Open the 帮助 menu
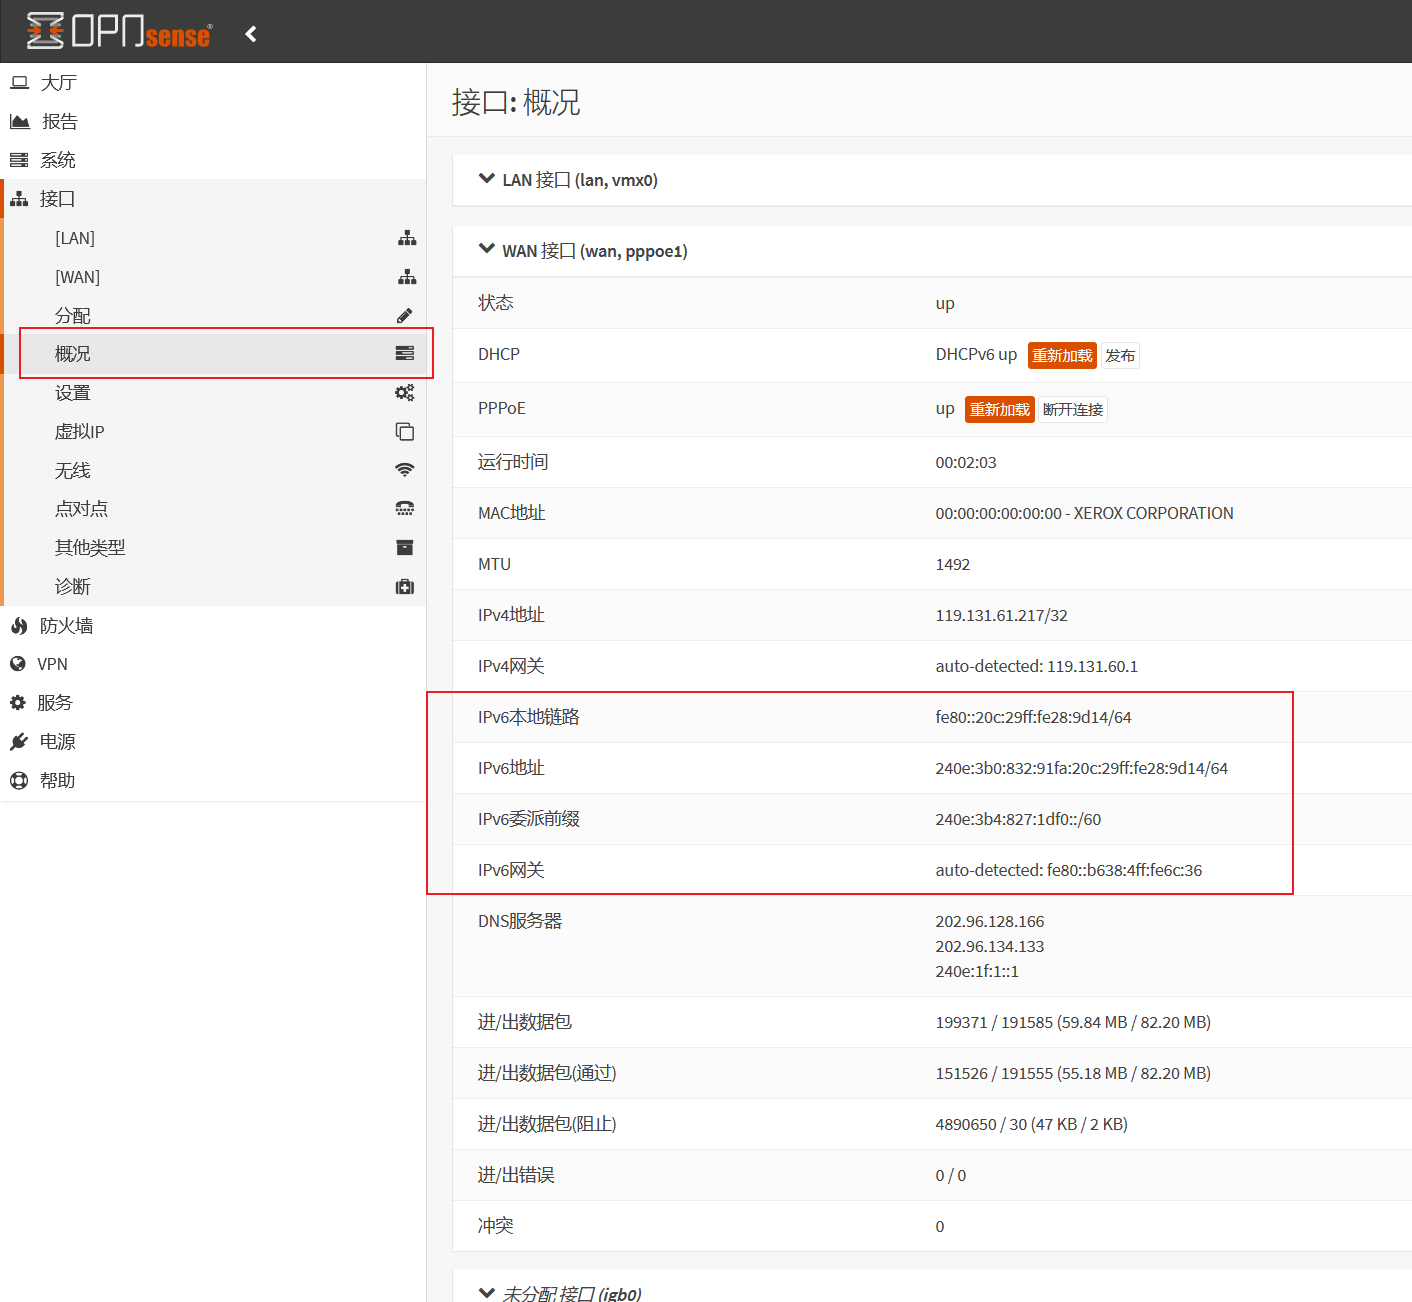 click(213, 781)
